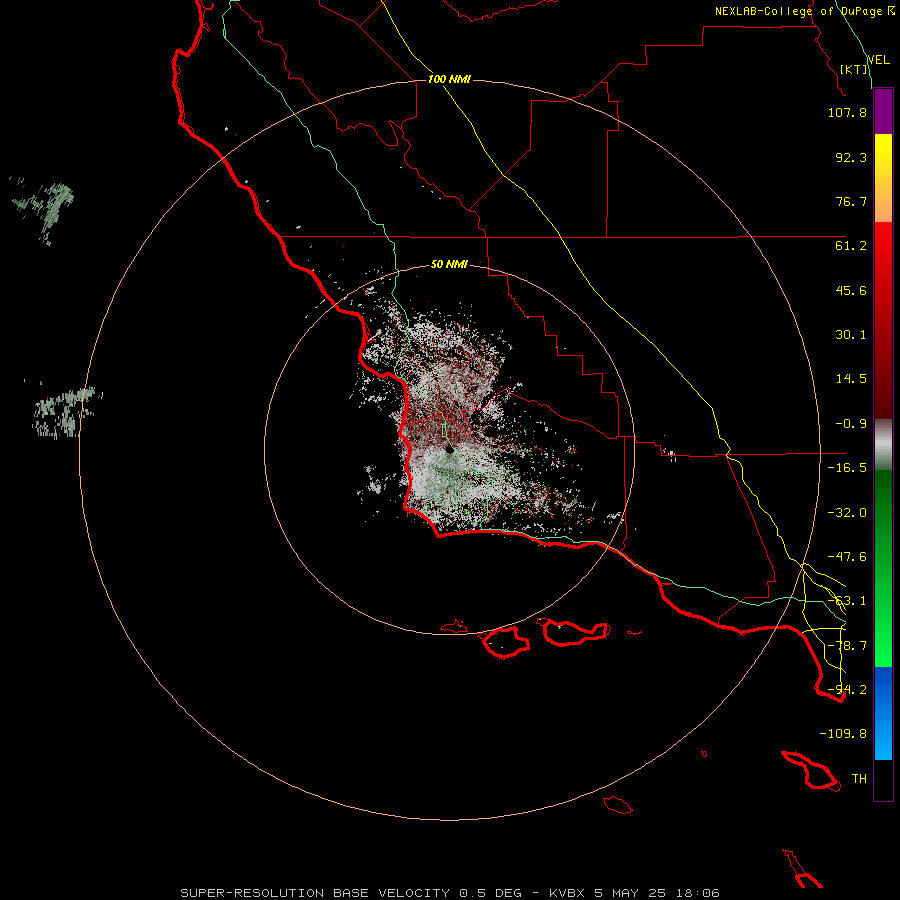Click the Super-Resolution Base Velocity caption

pos(449,893)
